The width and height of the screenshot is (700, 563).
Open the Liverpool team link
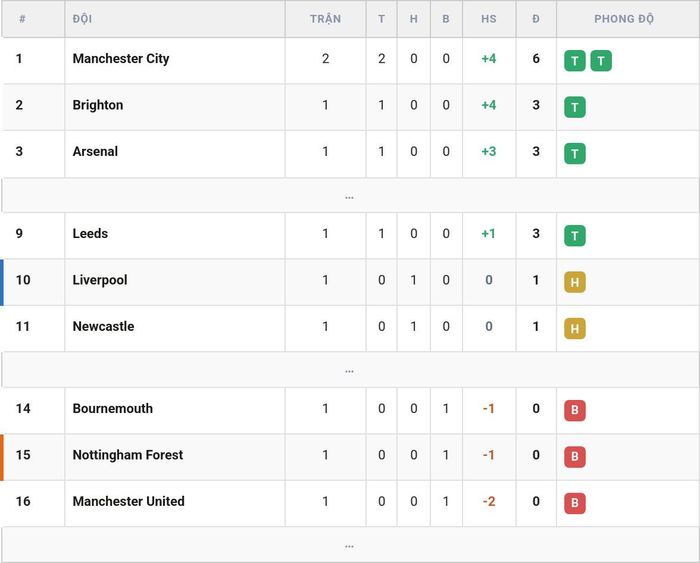(100, 280)
